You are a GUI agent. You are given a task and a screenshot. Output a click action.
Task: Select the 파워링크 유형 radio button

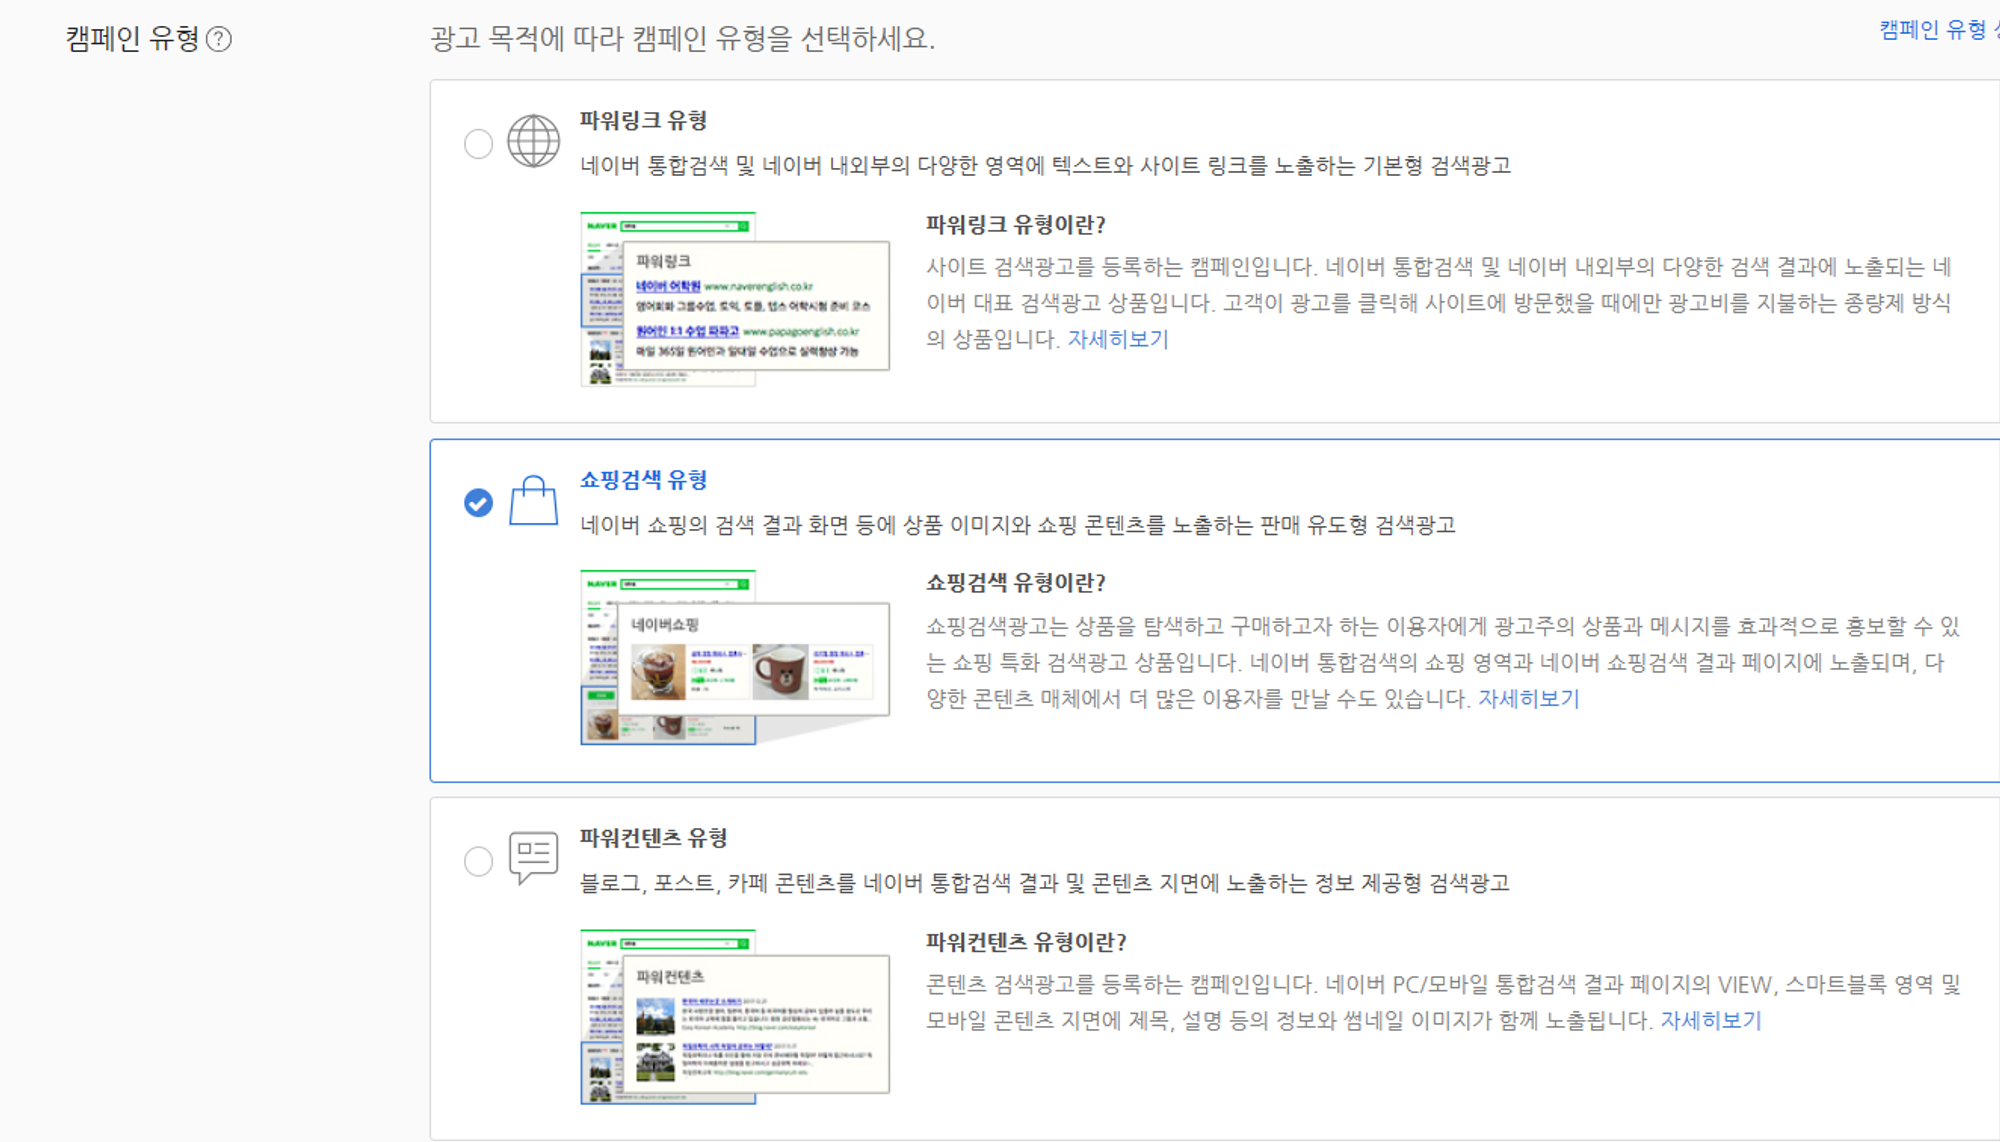[479, 144]
